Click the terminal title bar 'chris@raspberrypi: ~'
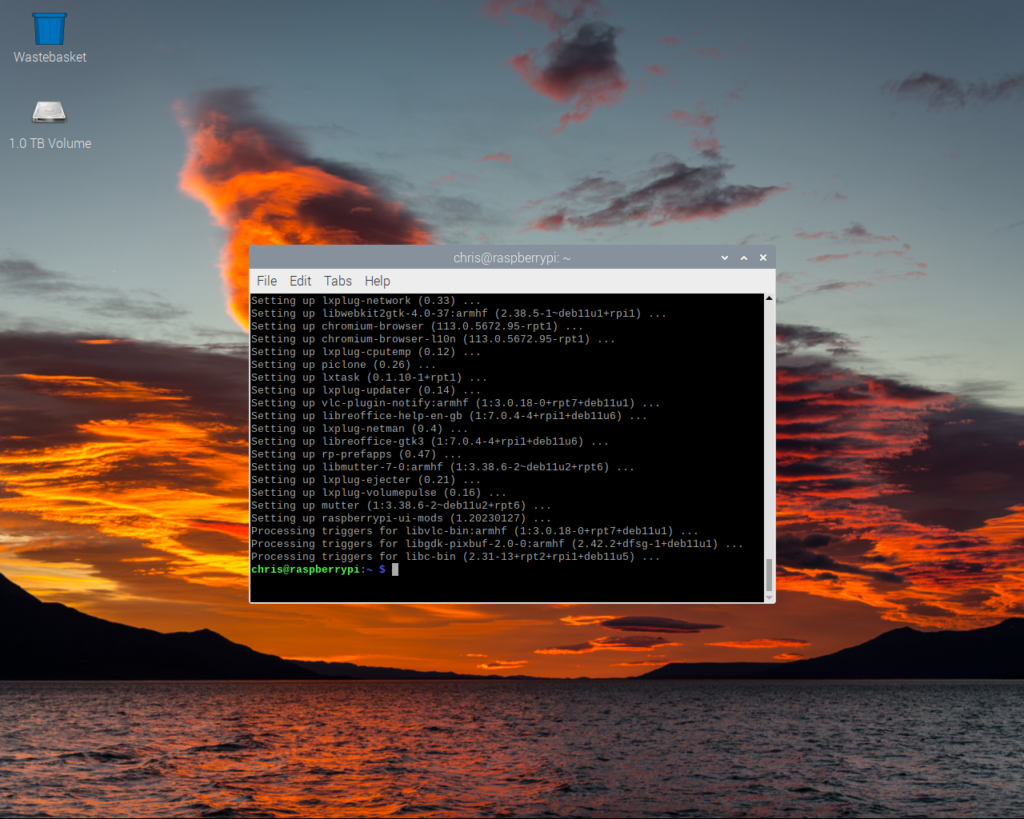This screenshot has width=1024, height=819. 512,258
